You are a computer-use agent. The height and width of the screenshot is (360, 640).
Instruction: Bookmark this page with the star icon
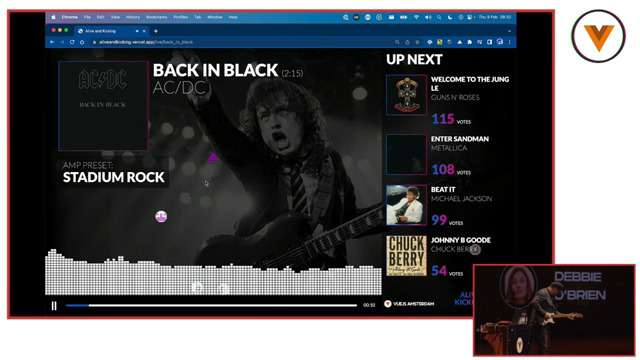417,42
